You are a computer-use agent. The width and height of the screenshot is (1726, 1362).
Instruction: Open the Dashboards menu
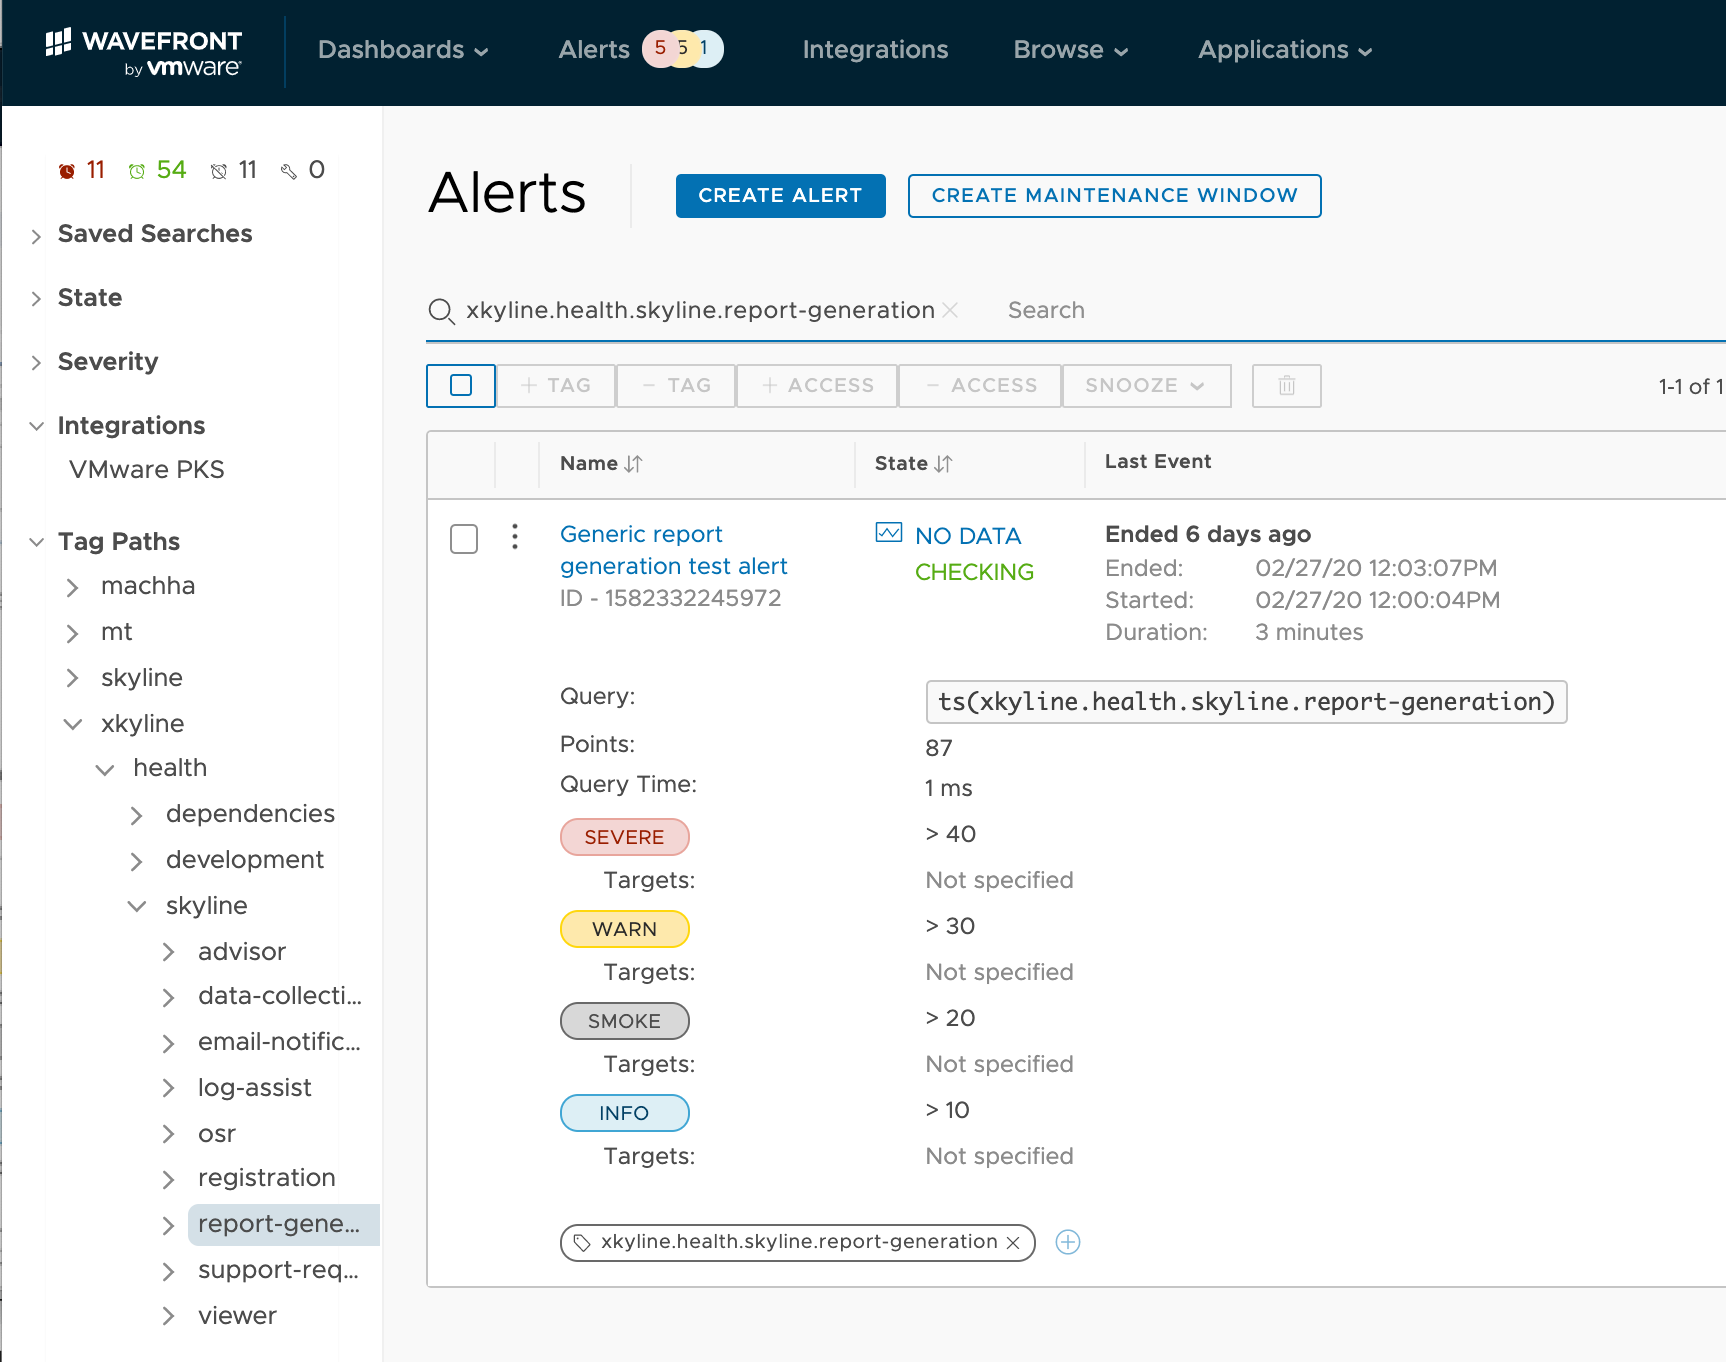pyautogui.click(x=402, y=50)
